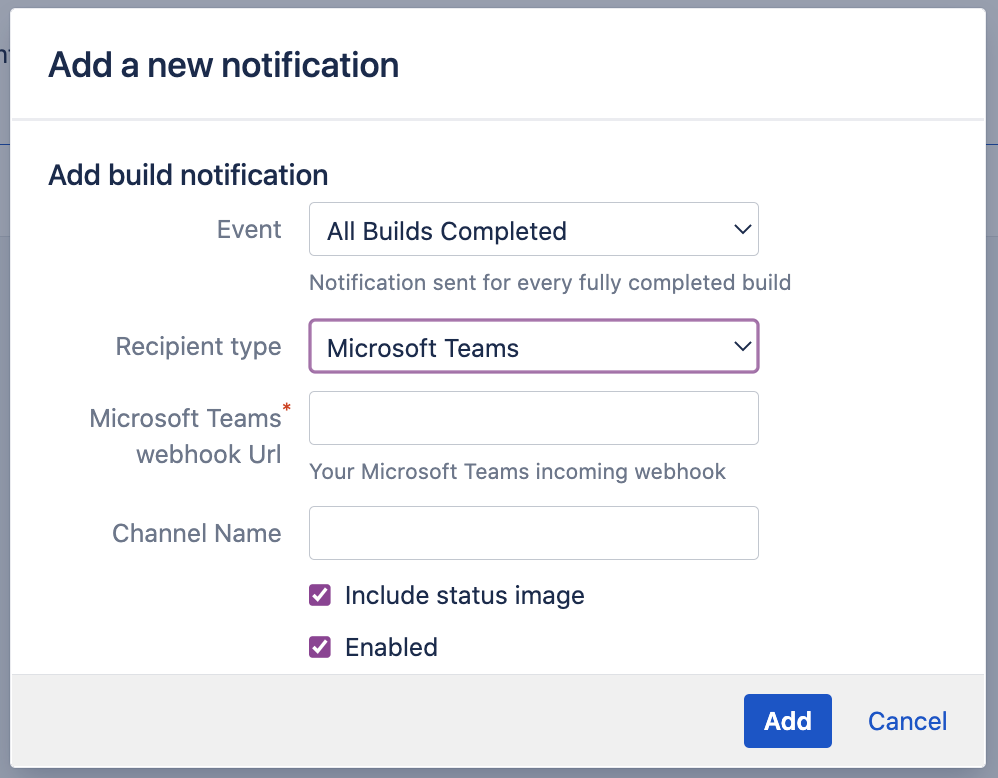The image size is (998, 778).
Task: Click the Recipient type dropdown chevron arrow
Action: point(743,346)
